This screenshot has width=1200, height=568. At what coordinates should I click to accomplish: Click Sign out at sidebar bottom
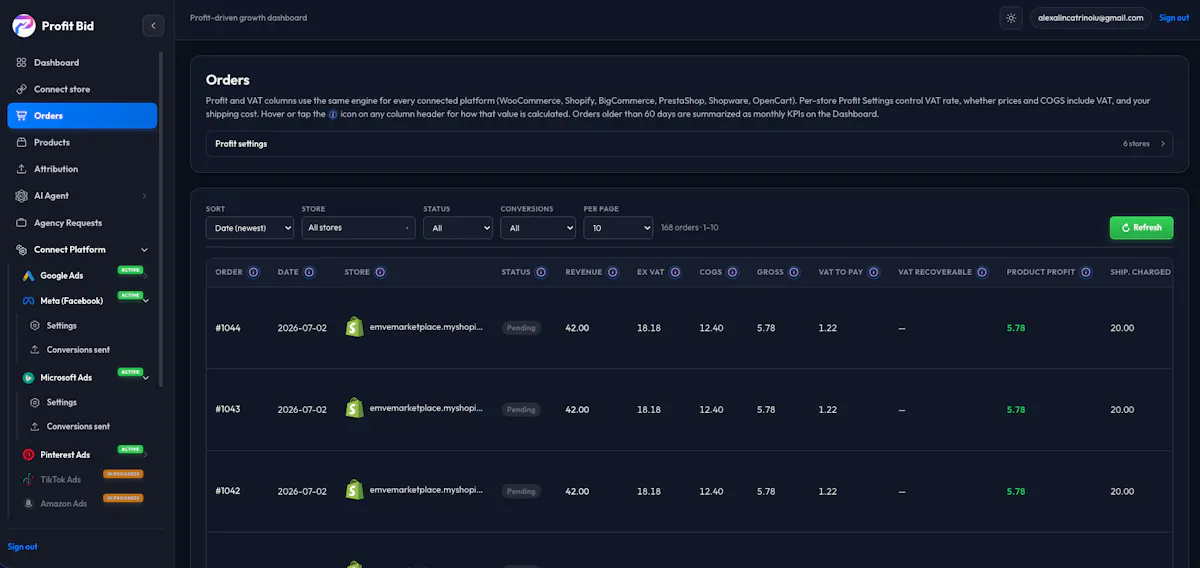[23, 547]
